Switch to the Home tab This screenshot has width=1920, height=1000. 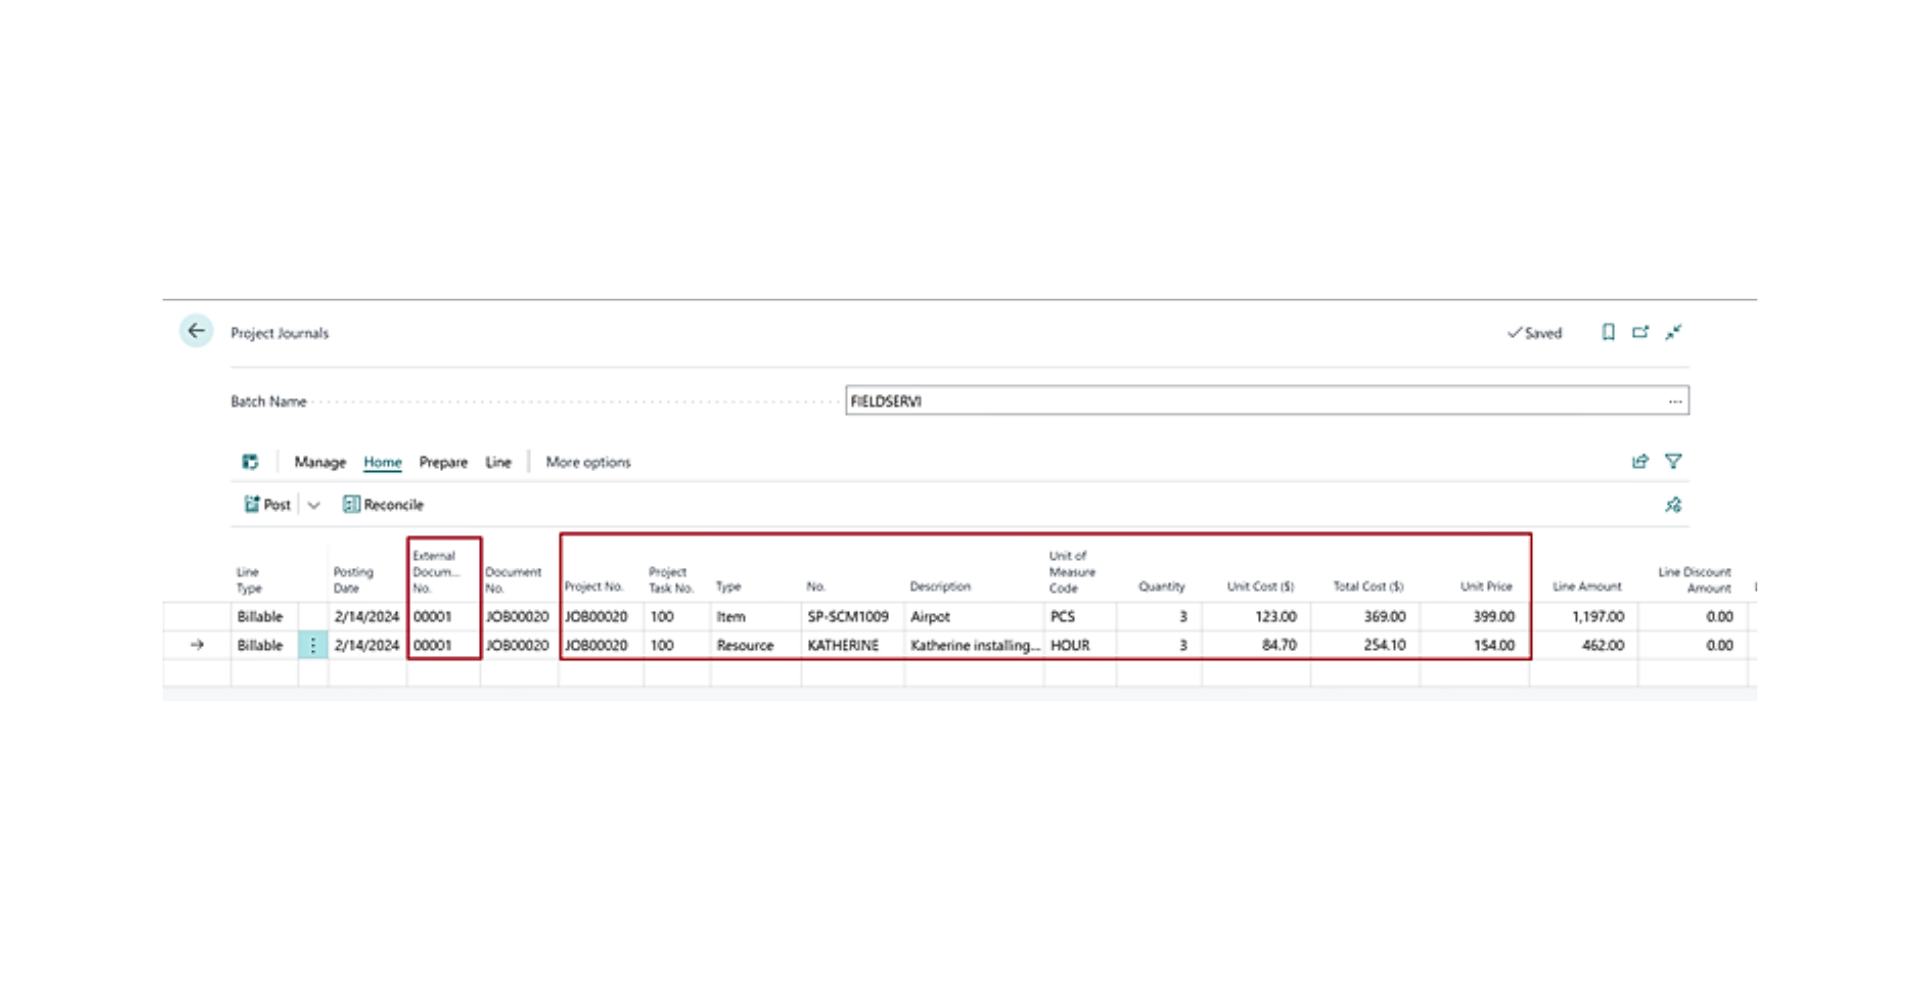click(382, 462)
